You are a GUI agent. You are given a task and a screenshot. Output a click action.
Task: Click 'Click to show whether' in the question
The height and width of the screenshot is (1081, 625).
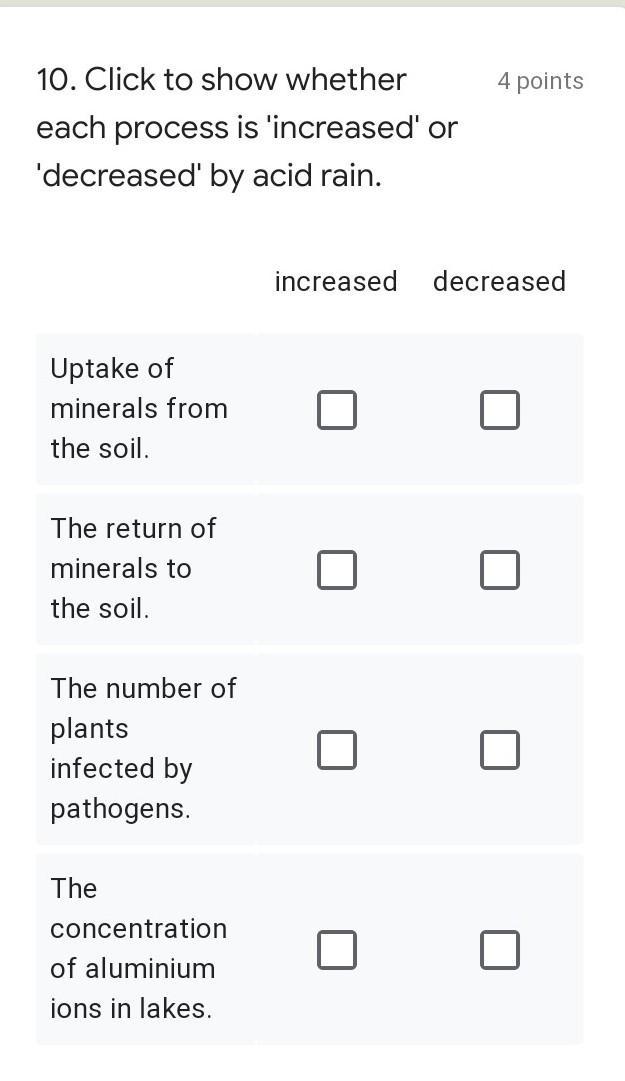click(246, 80)
